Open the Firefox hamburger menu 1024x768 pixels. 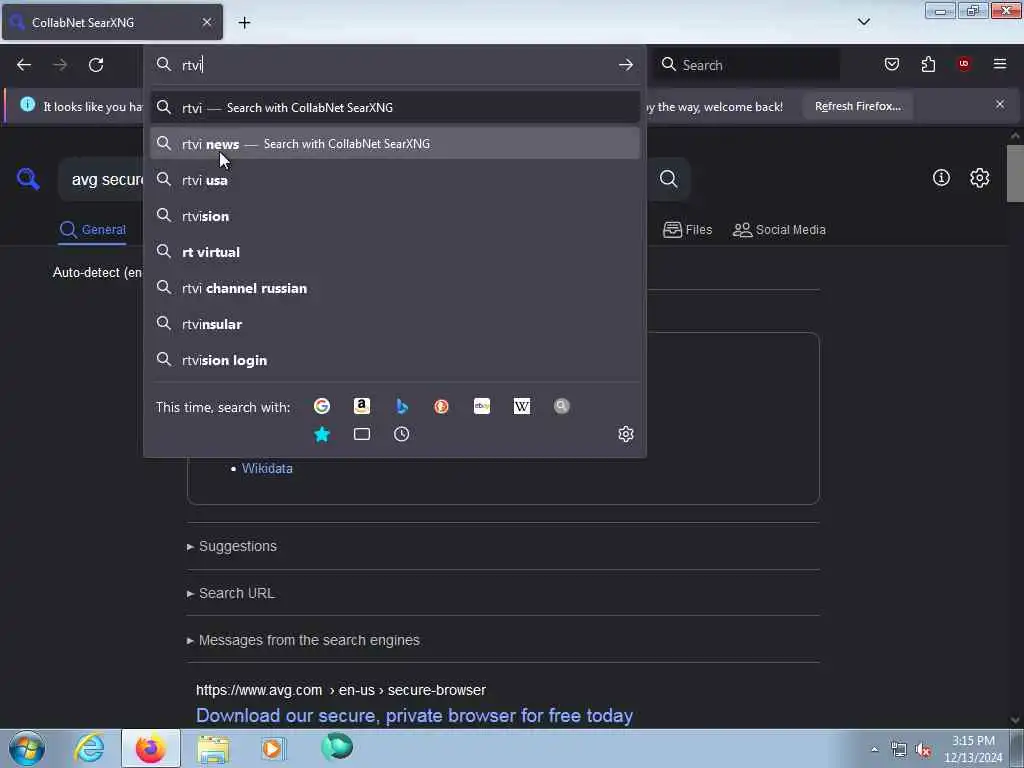tap(1000, 64)
